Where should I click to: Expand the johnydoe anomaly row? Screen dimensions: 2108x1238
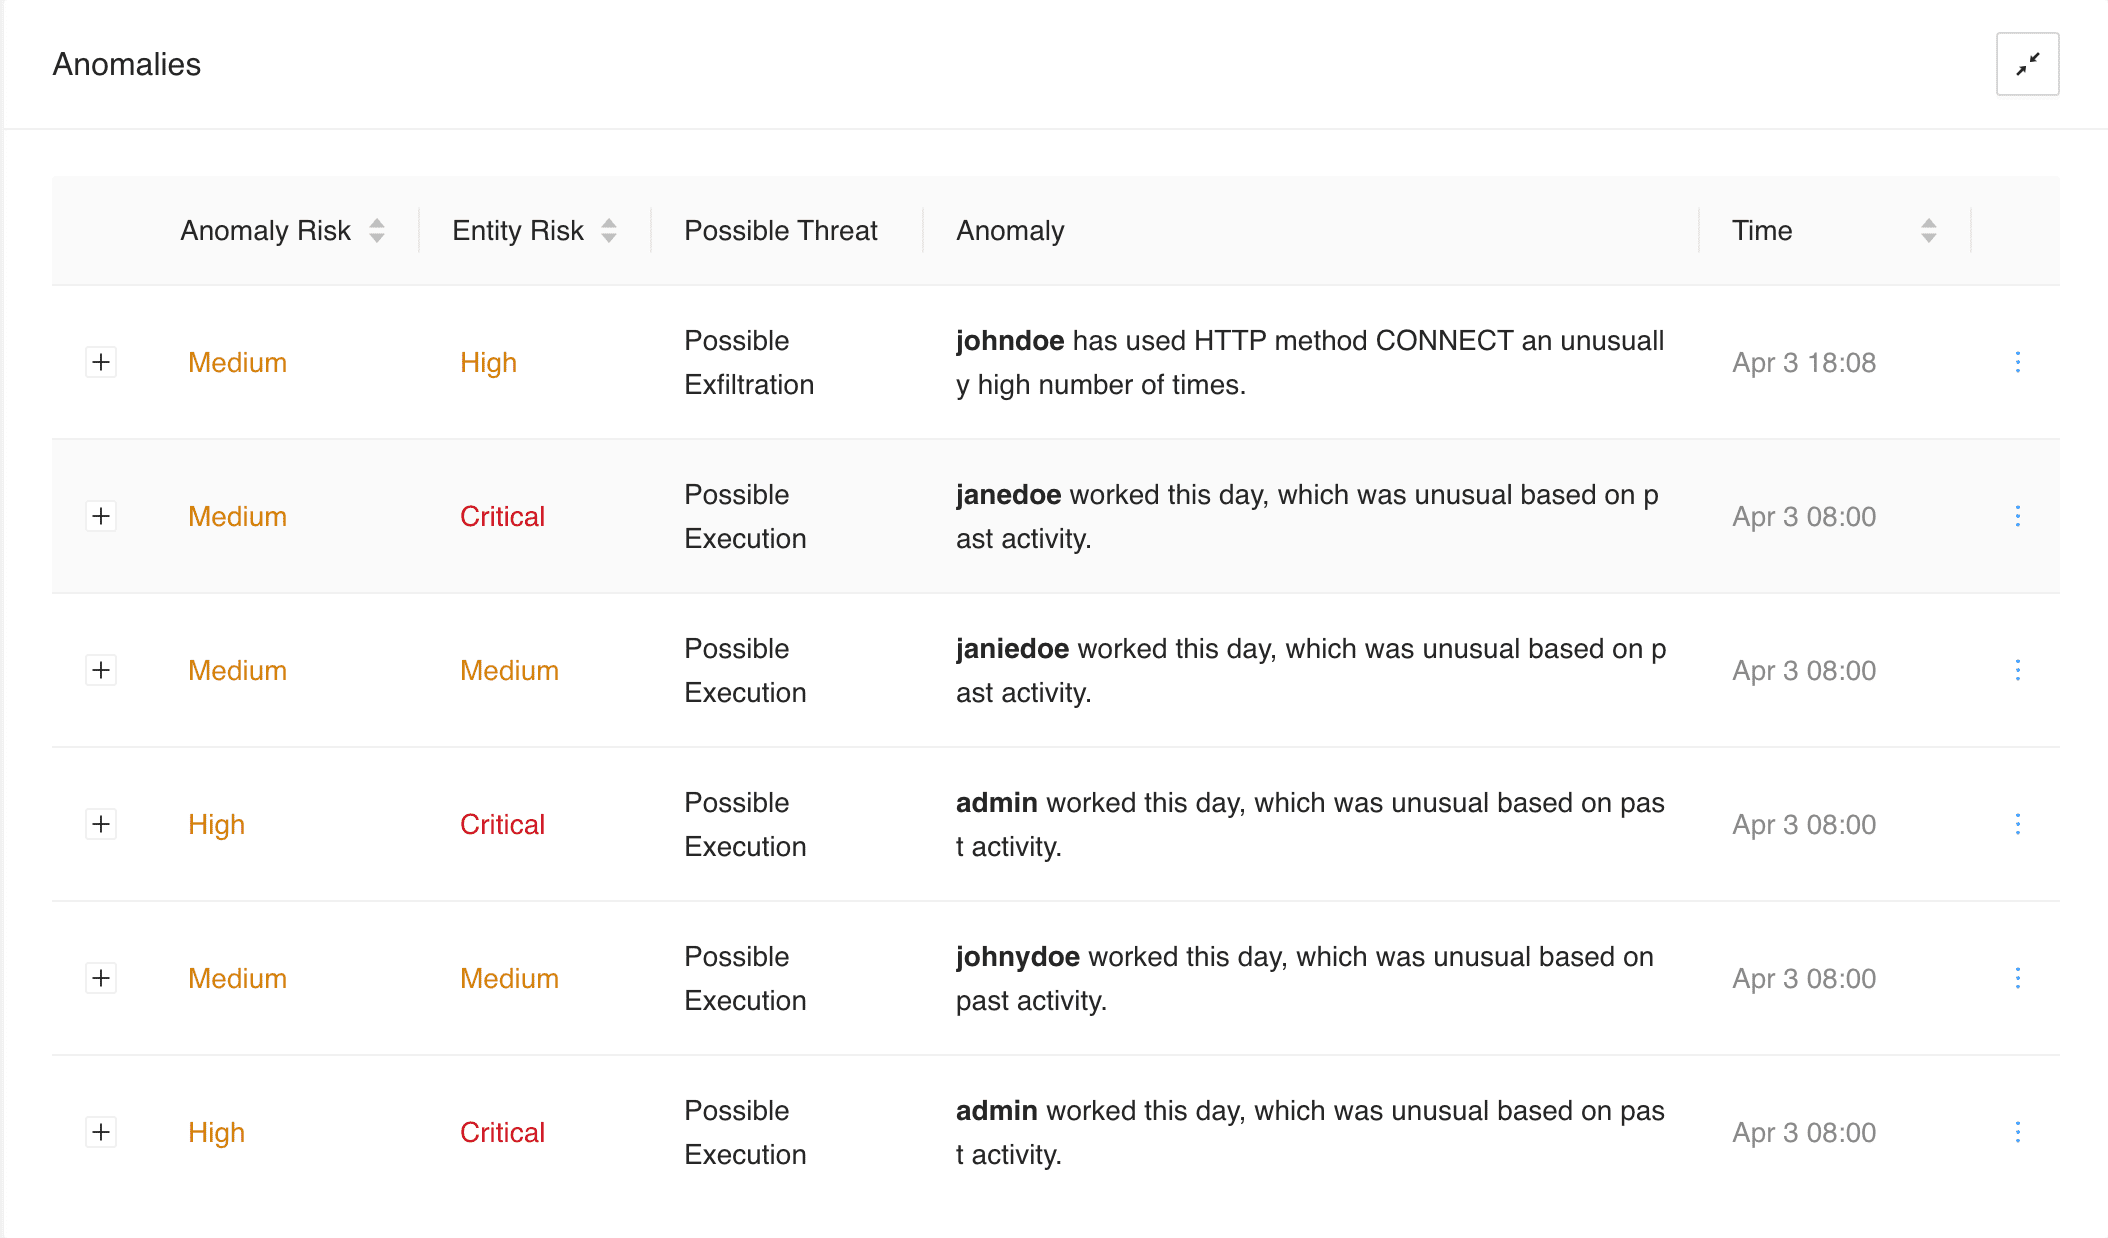click(101, 978)
